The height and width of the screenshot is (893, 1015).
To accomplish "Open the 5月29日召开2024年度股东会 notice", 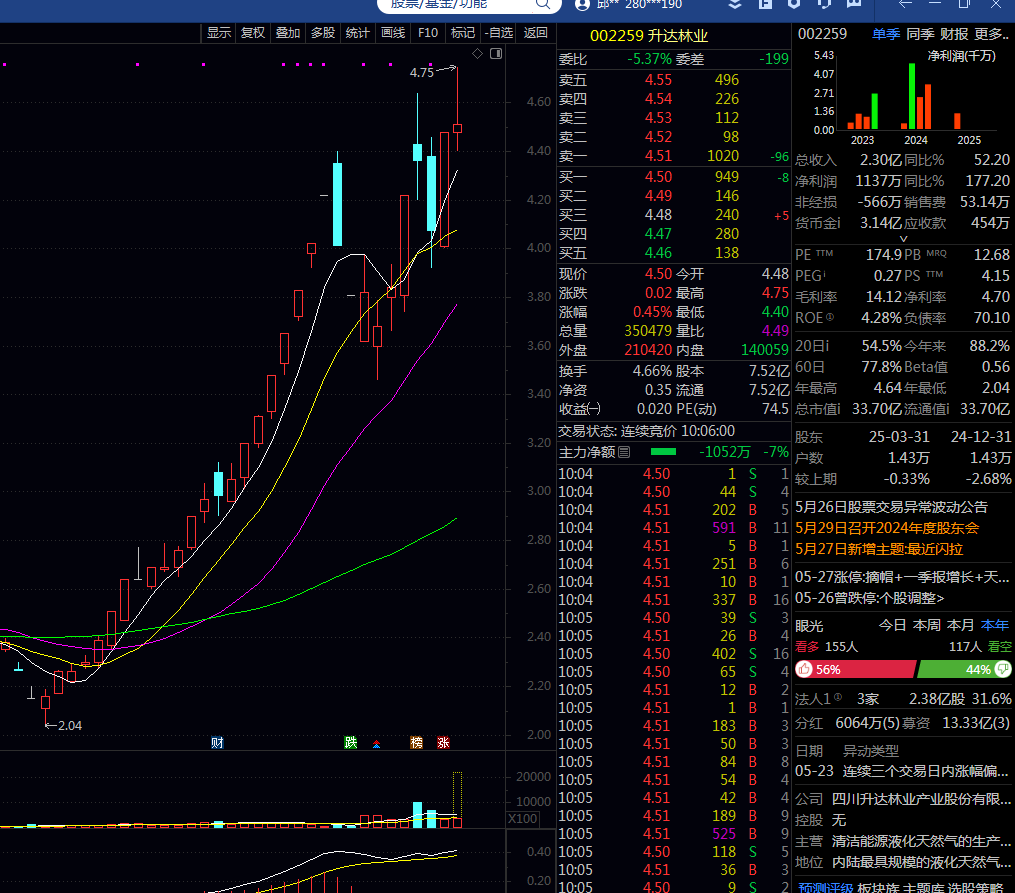I will coord(887,528).
